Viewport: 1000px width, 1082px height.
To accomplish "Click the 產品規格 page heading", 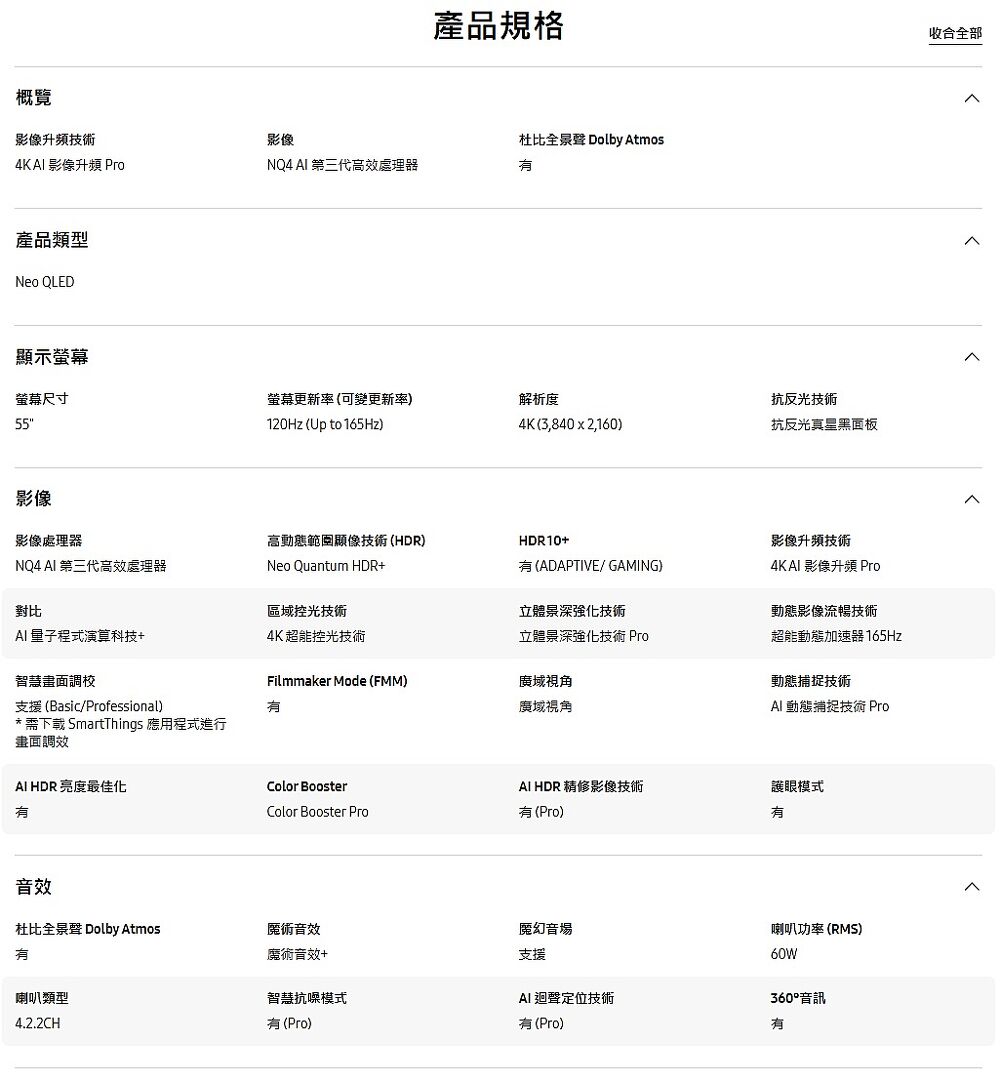I will 498,26.
